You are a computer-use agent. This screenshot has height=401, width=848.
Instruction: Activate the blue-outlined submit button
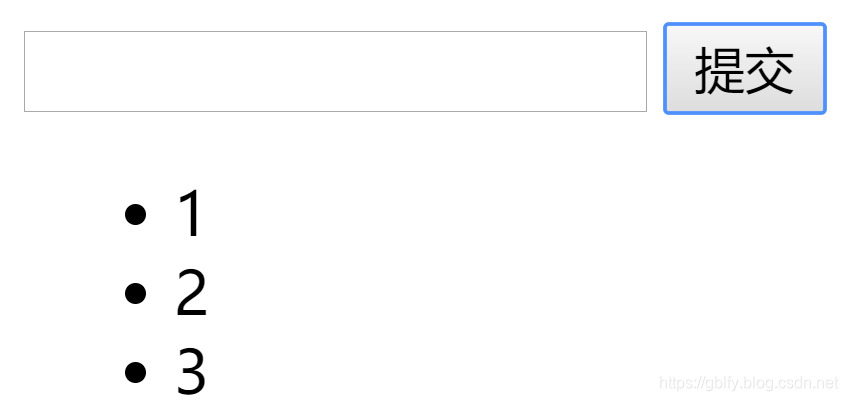[745, 69]
